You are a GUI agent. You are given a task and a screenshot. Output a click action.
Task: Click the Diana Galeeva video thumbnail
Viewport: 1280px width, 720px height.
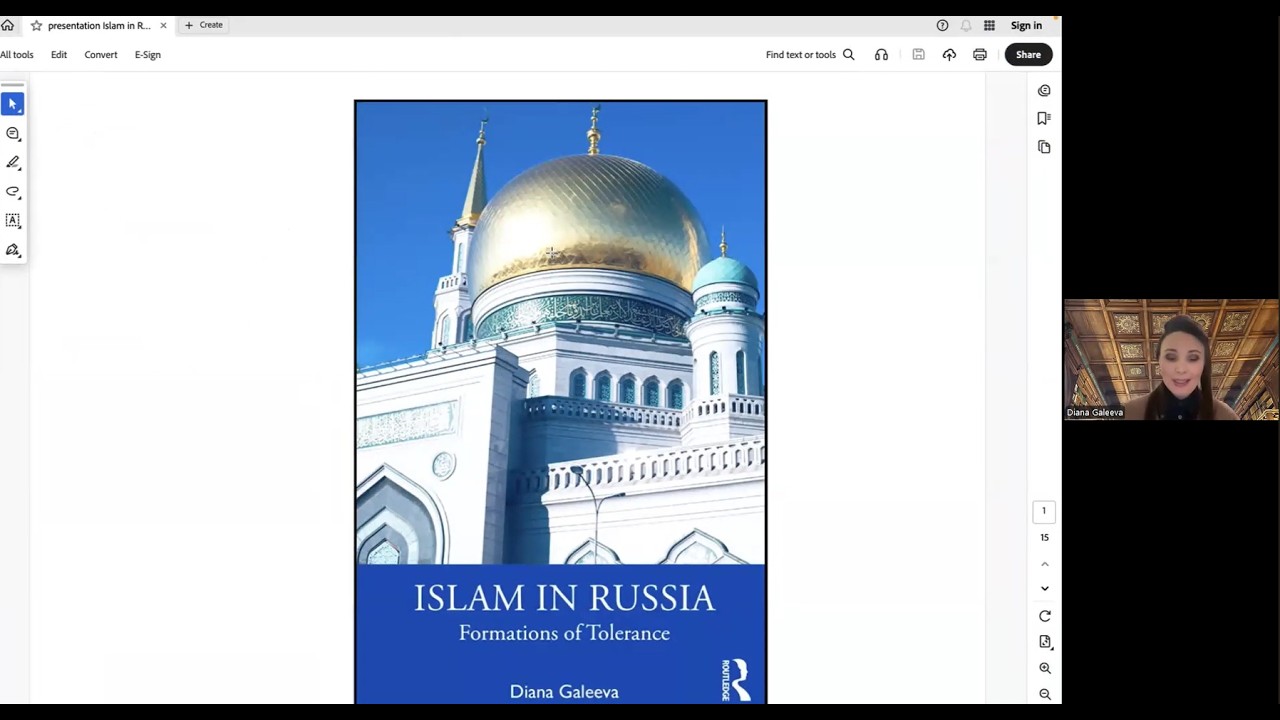pos(1171,359)
